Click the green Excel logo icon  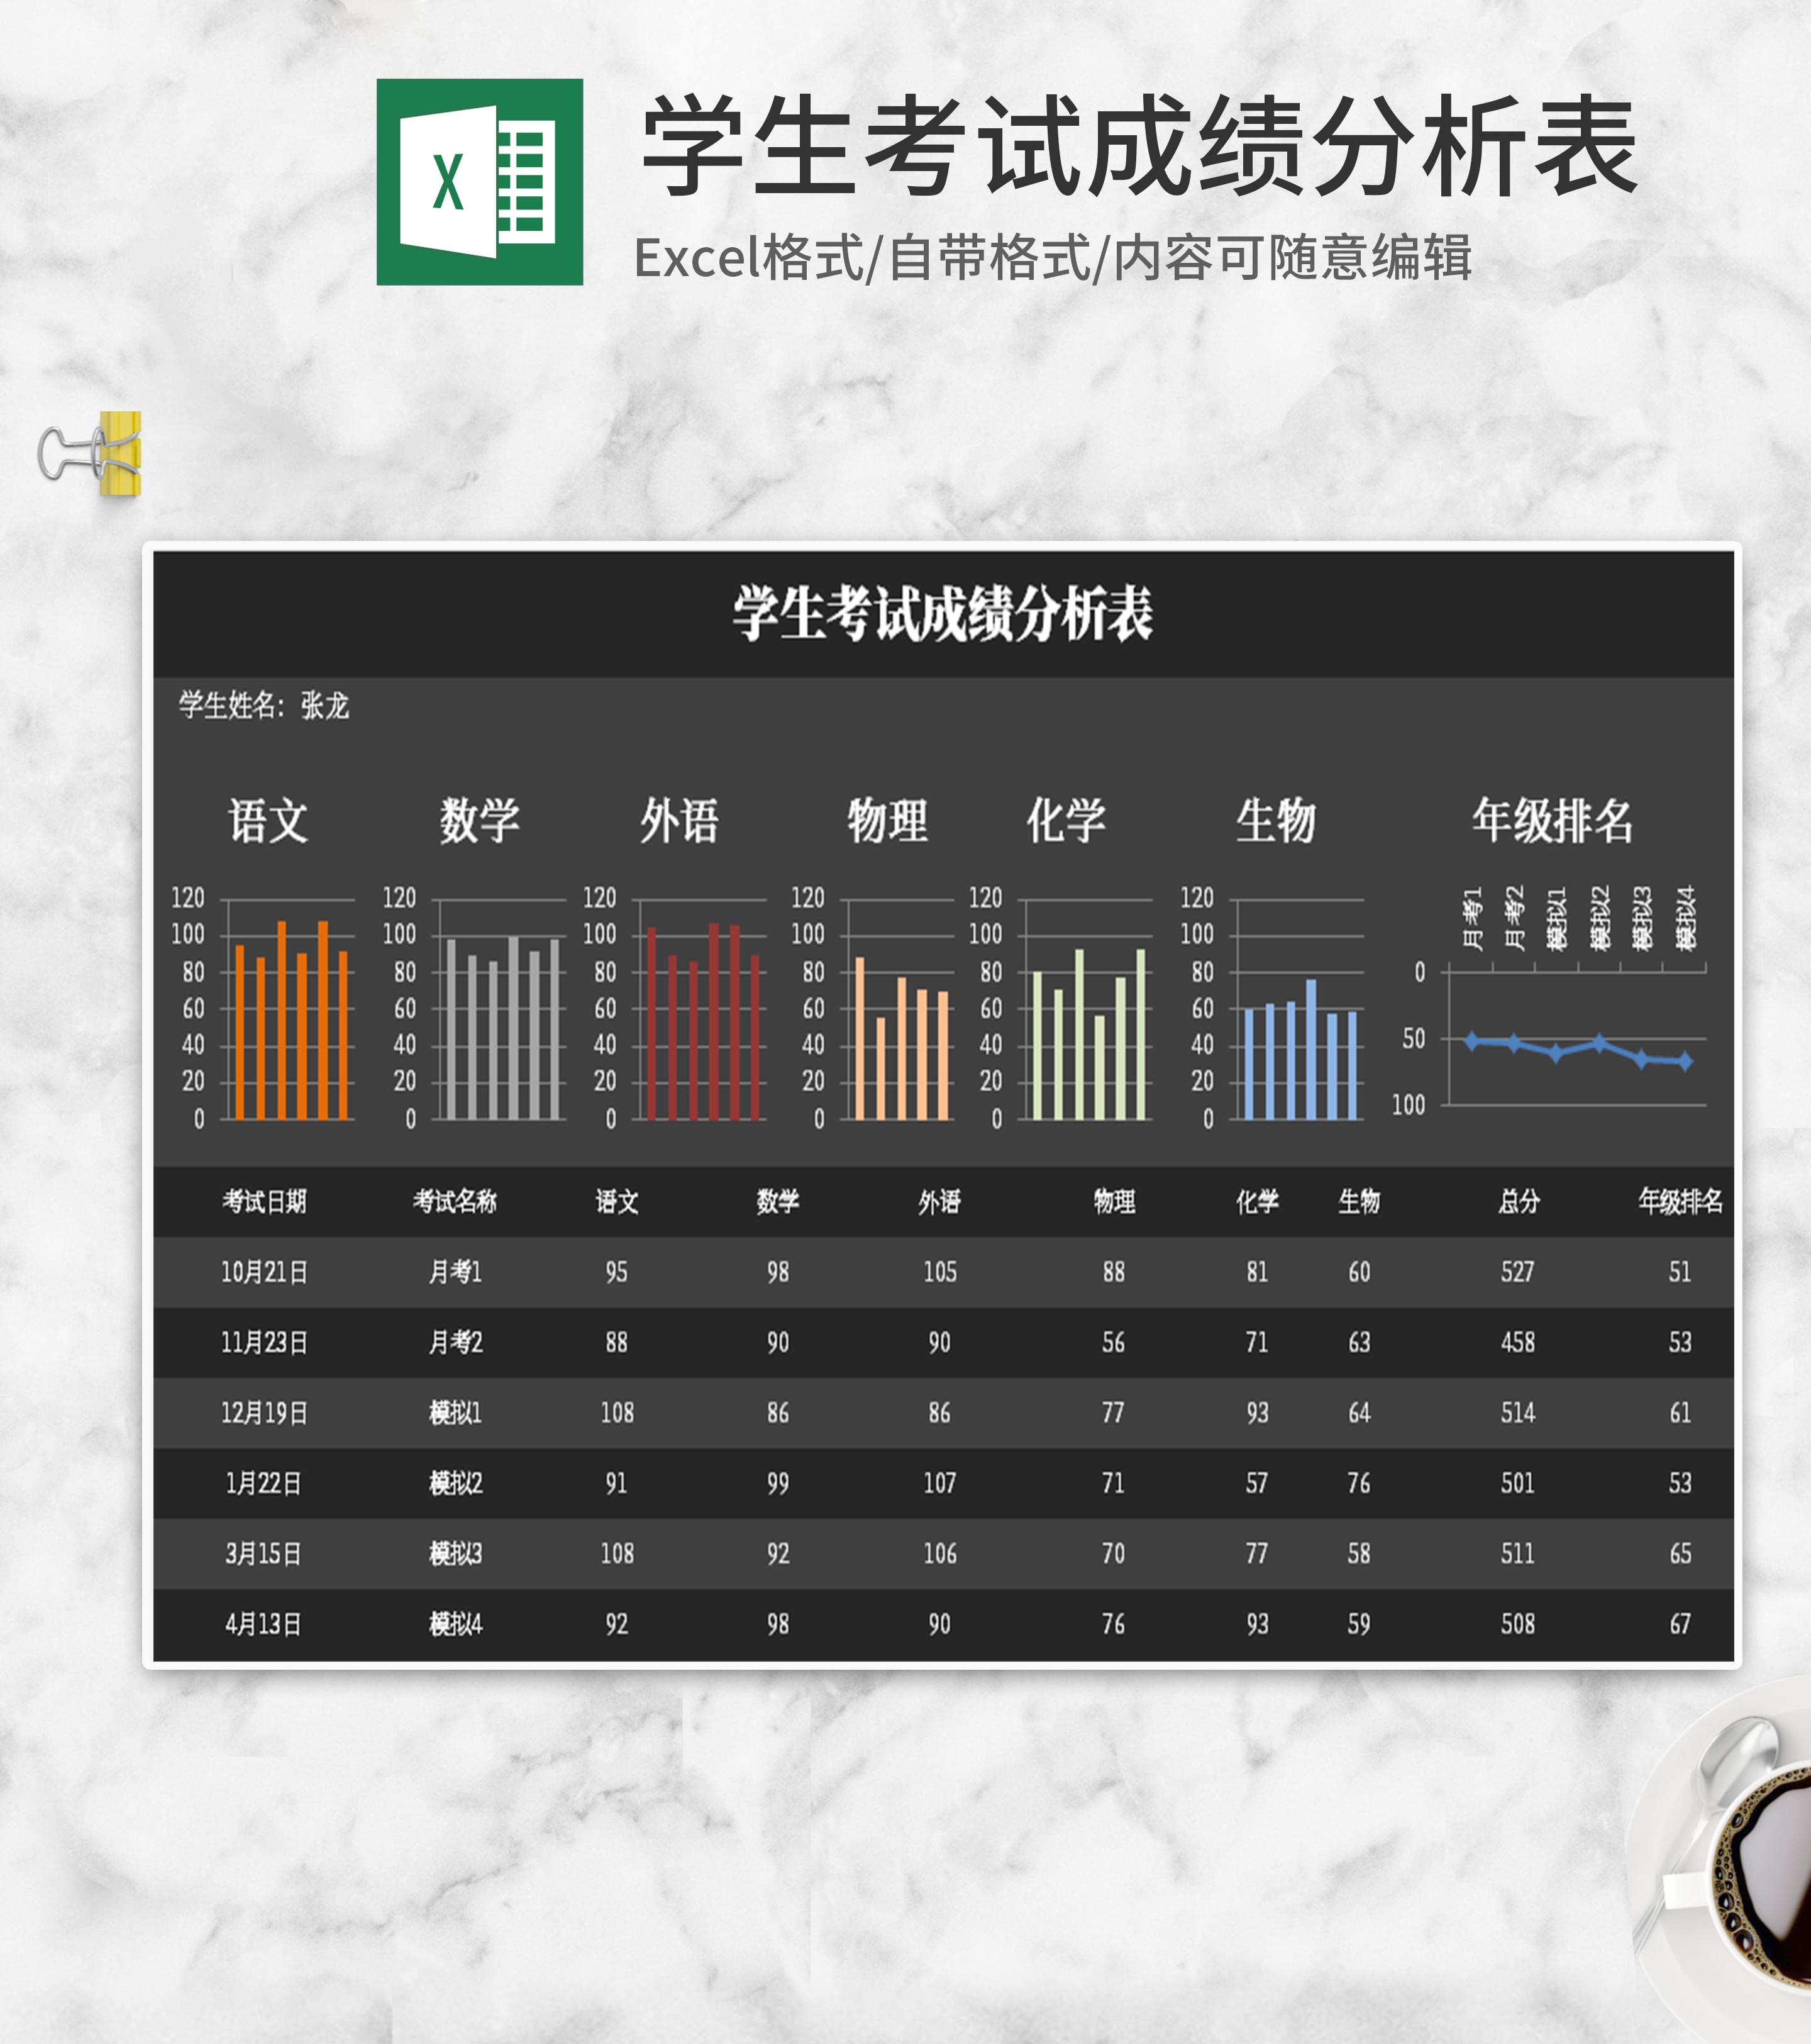pyautogui.click(x=479, y=182)
